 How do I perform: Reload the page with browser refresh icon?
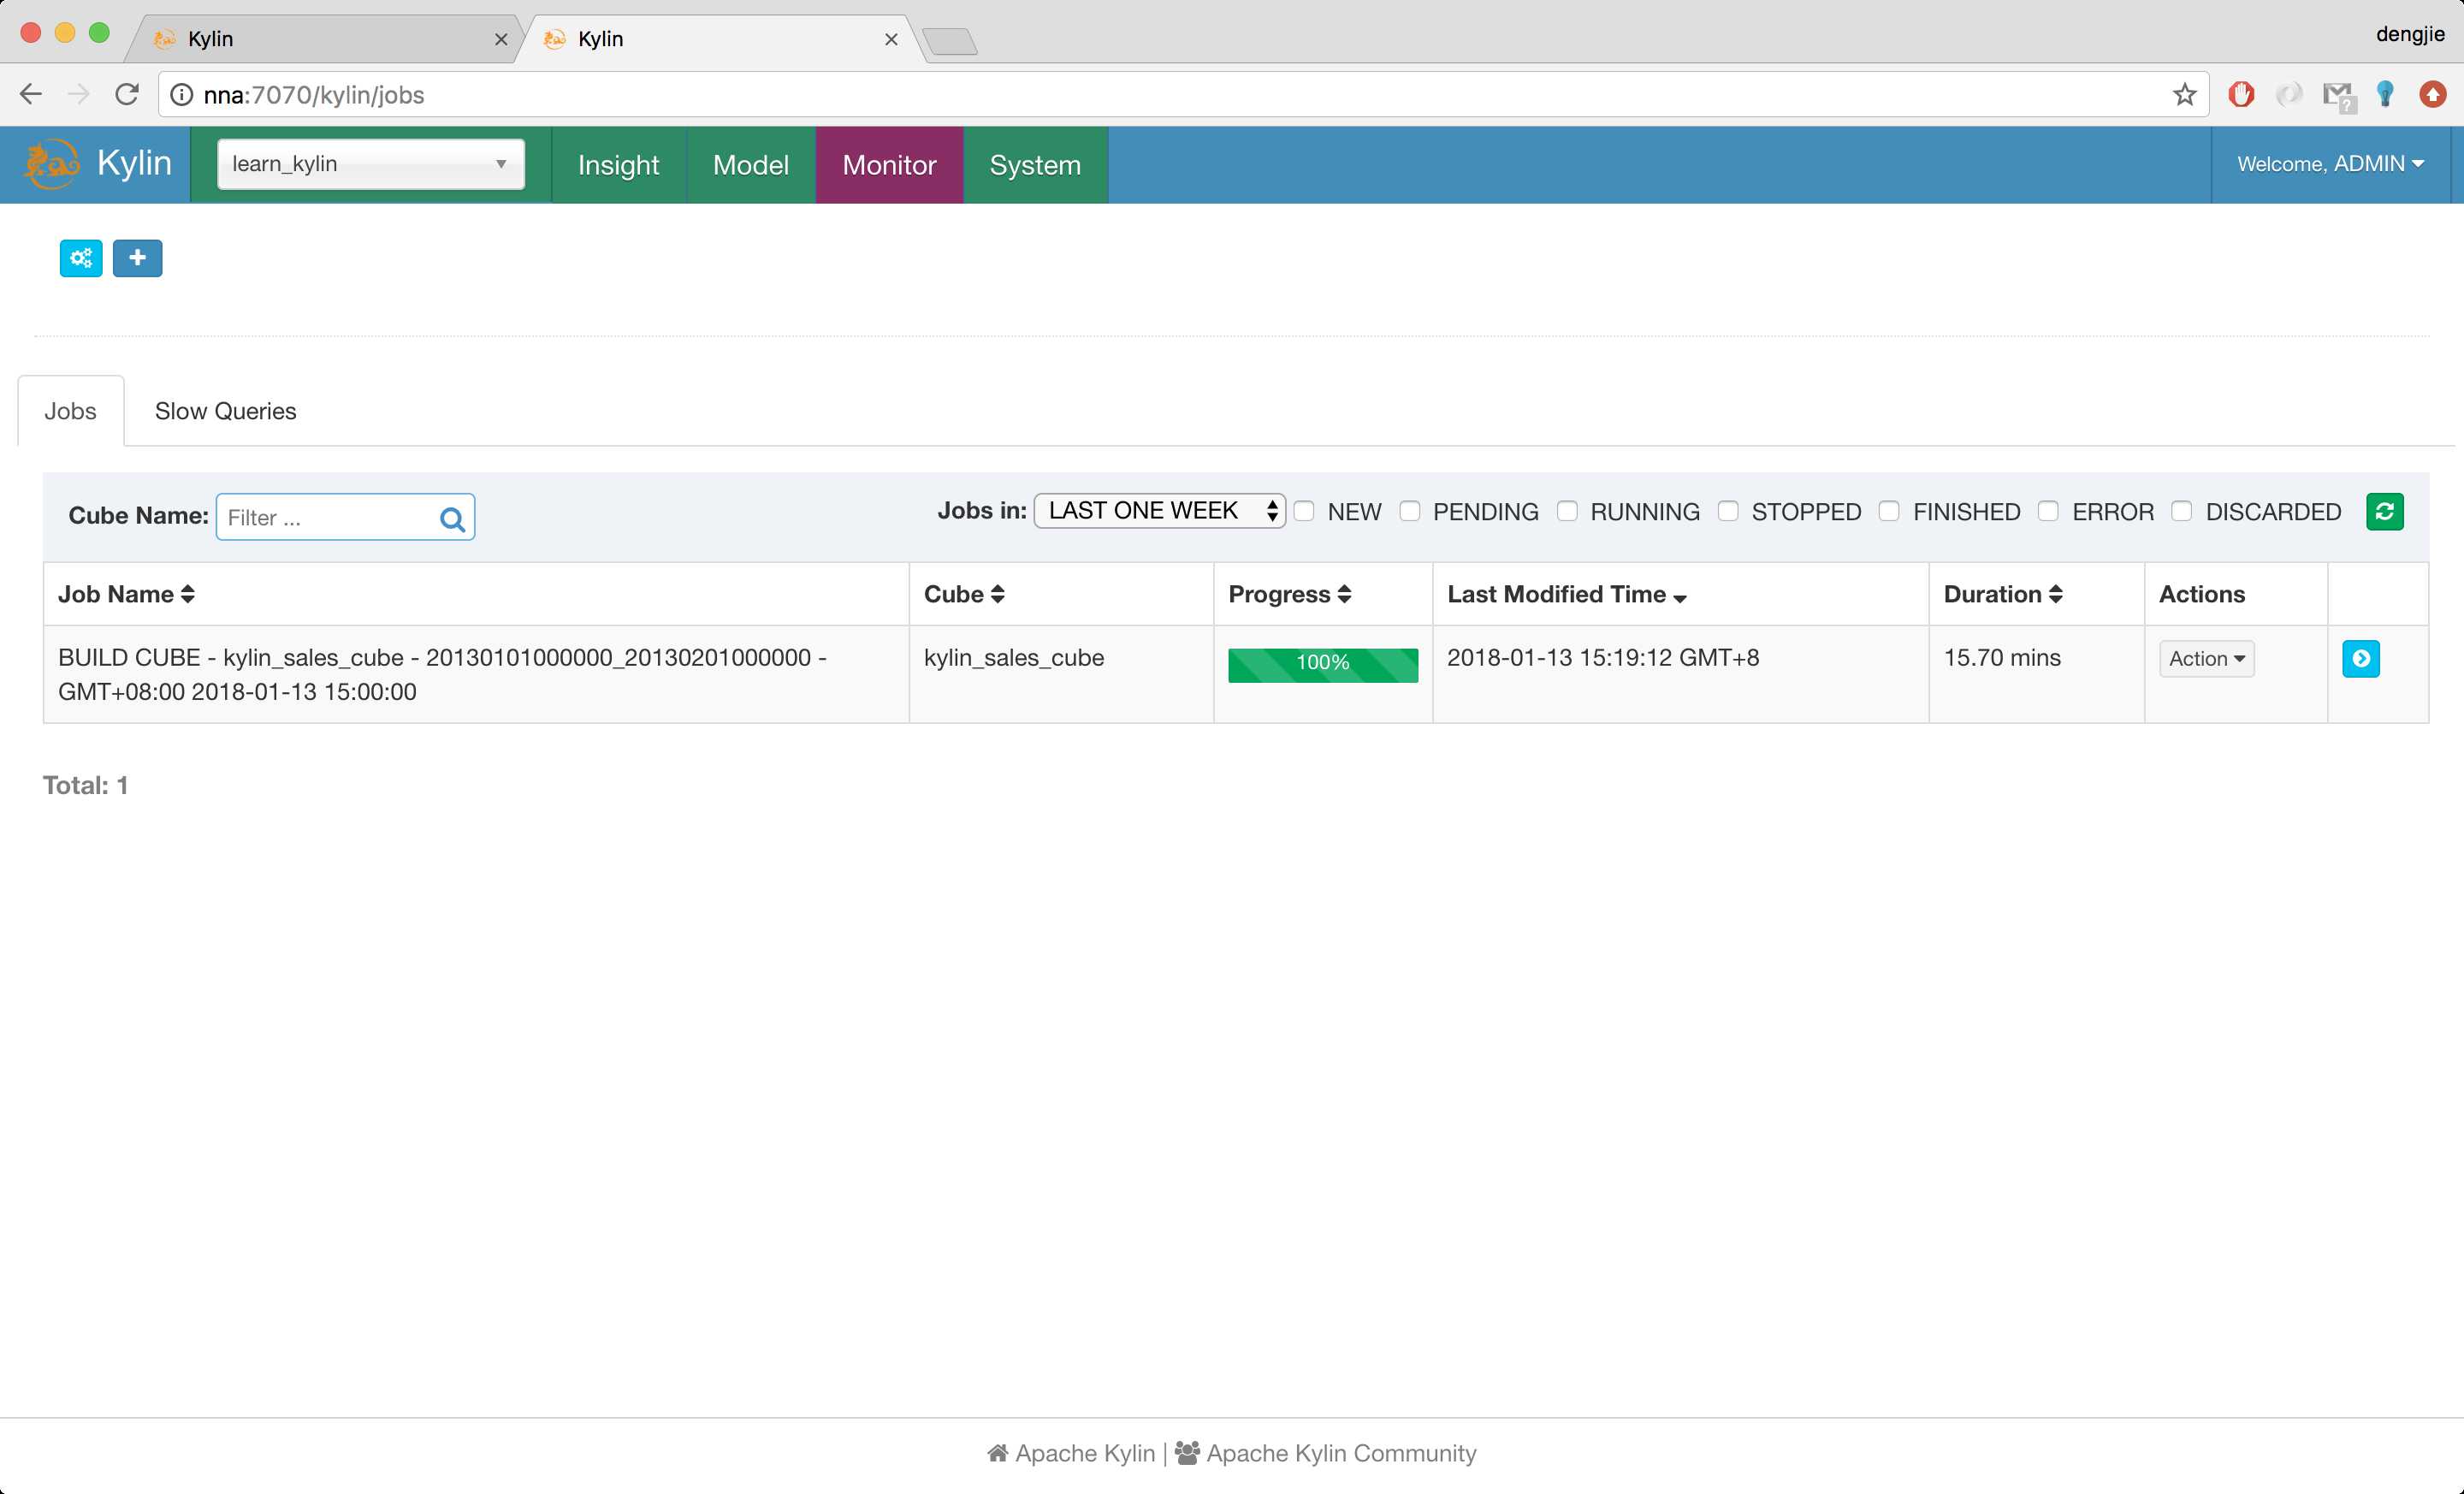click(x=126, y=94)
